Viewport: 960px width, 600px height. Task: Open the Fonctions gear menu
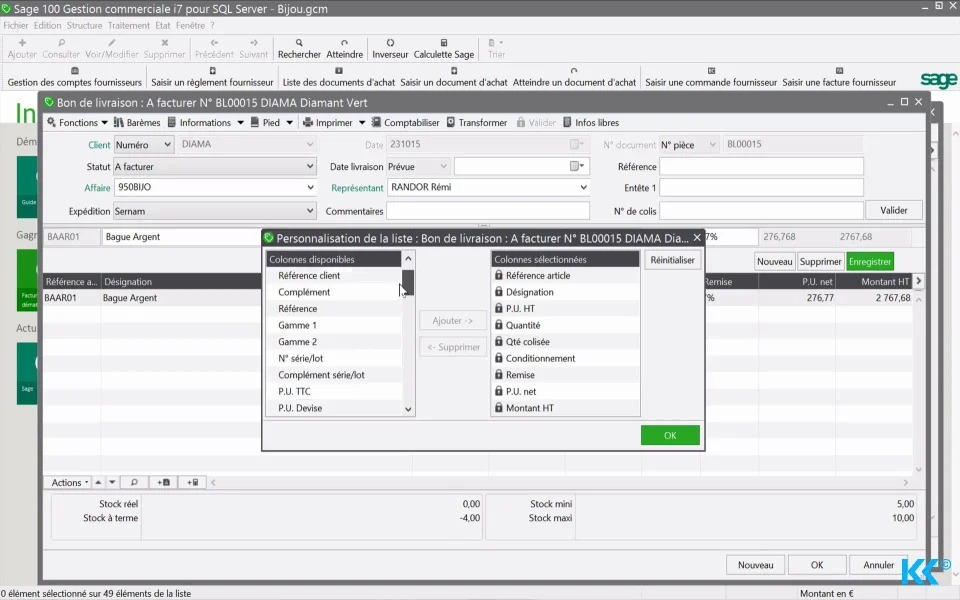click(x=77, y=122)
